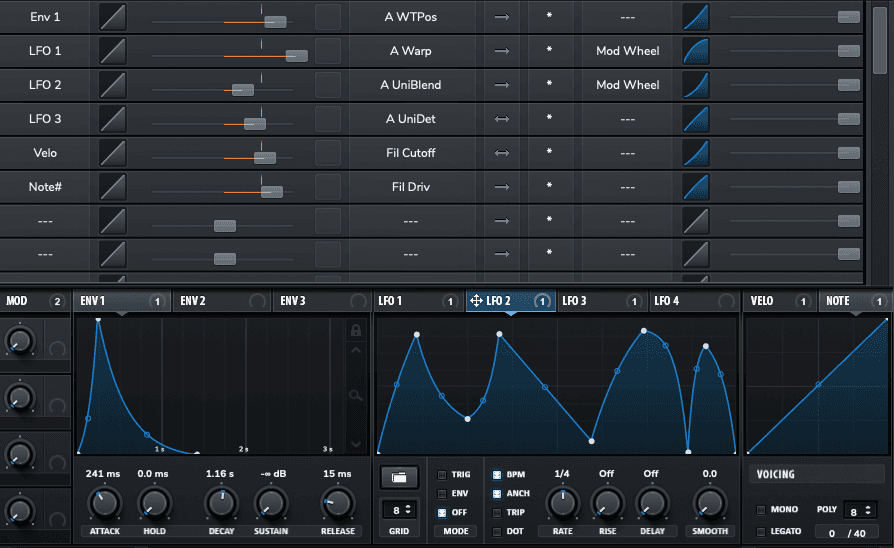Image resolution: width=894 pixels, height=548 pixels.
Task: Open Mod Wheel aux source in A Warp row
Action: point(628,51)
